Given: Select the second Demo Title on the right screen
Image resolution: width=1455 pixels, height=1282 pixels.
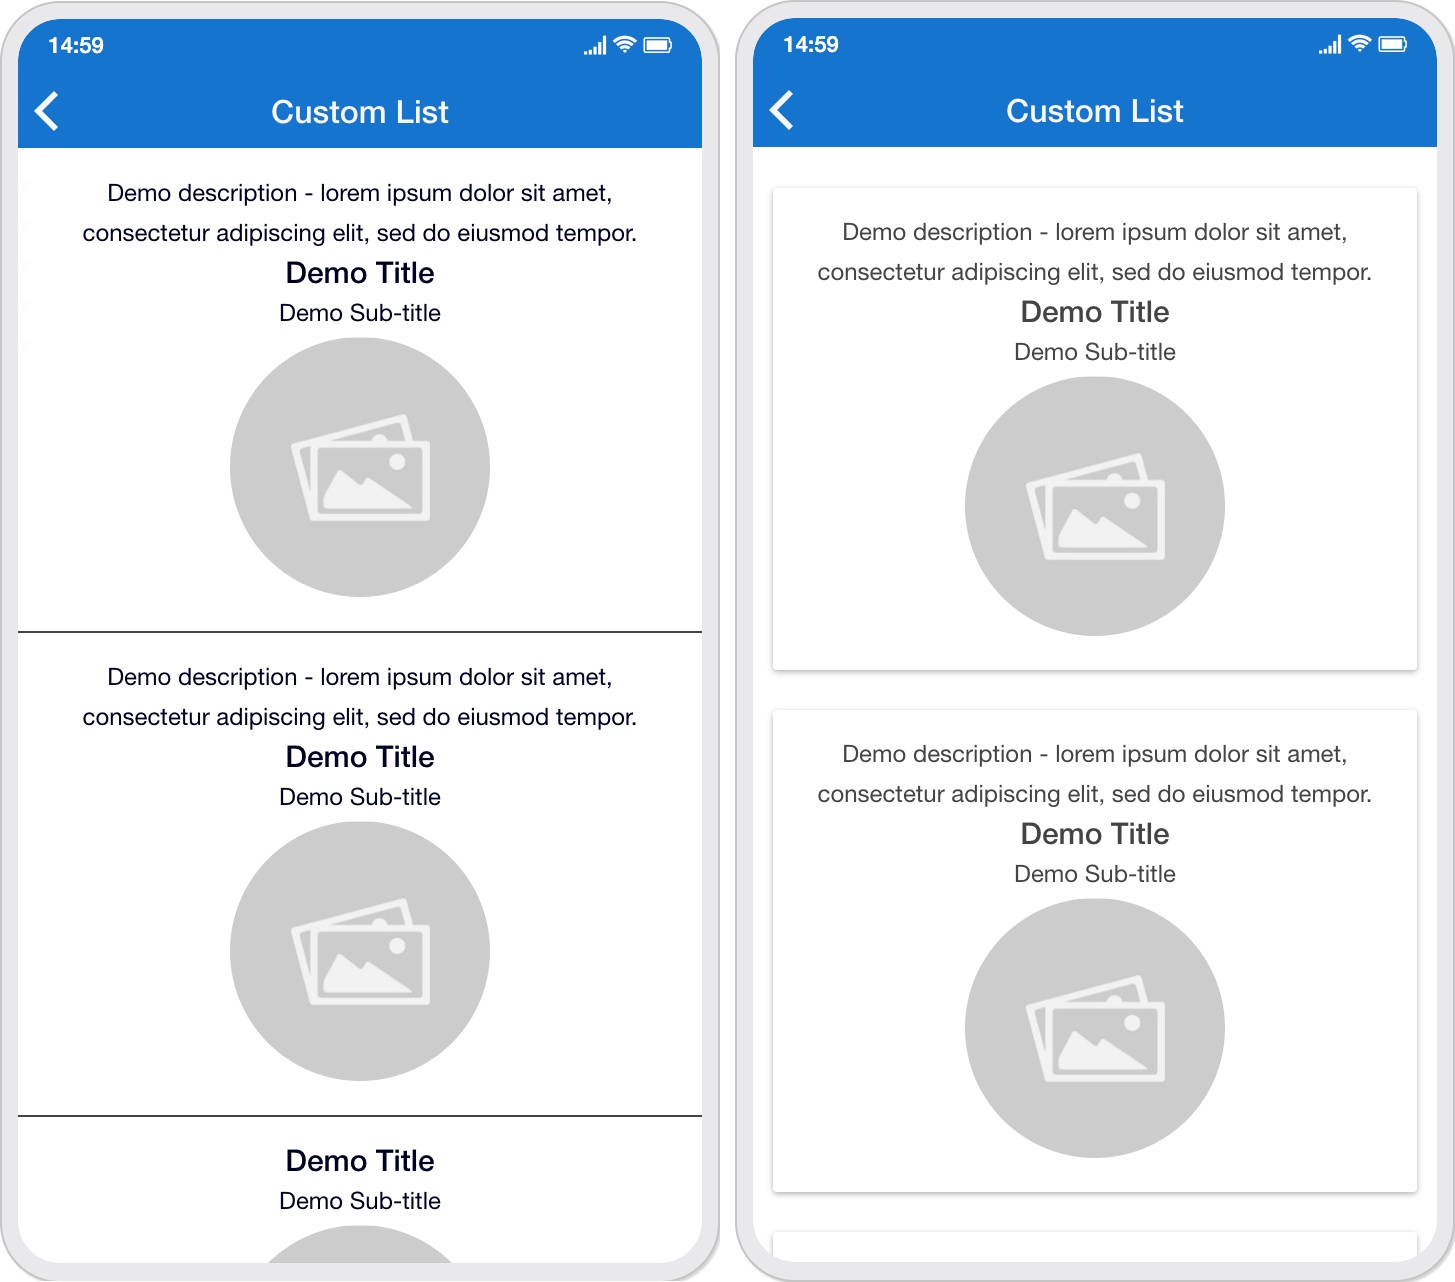Looking at the screenshot, I should [1094, 833].
